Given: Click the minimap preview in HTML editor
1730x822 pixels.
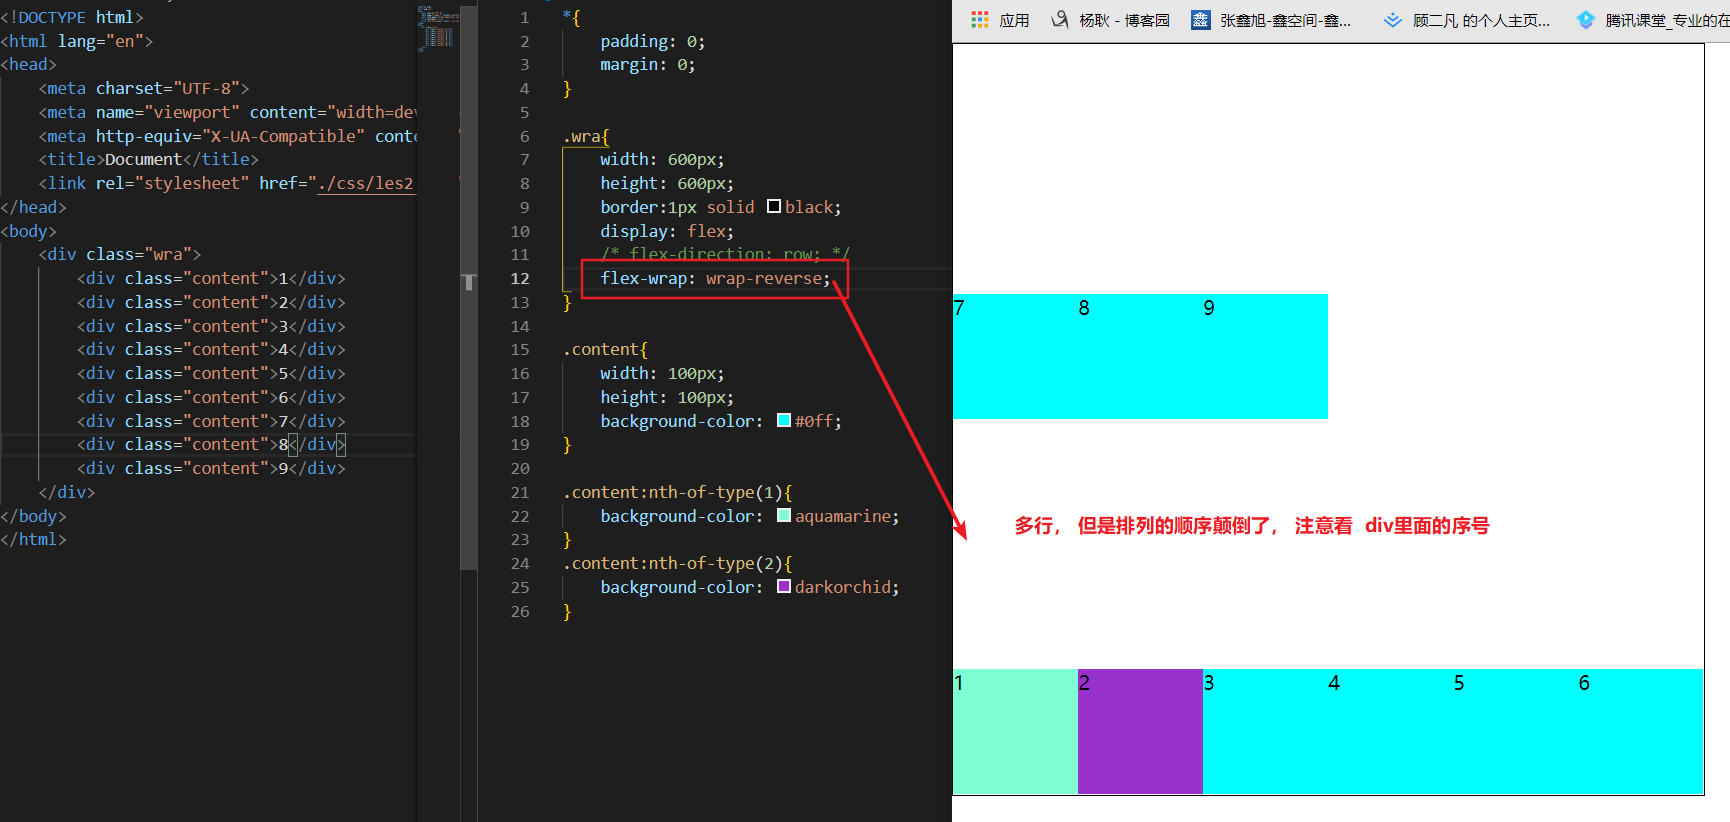Looking at the screenshot, I should click(x=438, y=28).
